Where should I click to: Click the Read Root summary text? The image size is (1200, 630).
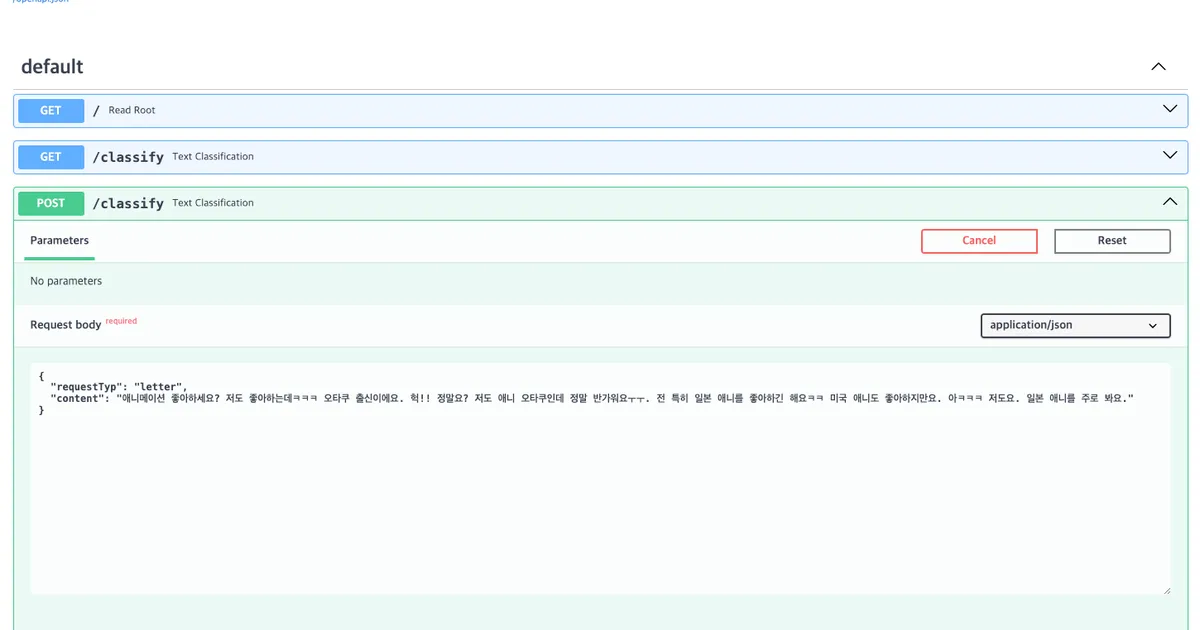[132, 110]
